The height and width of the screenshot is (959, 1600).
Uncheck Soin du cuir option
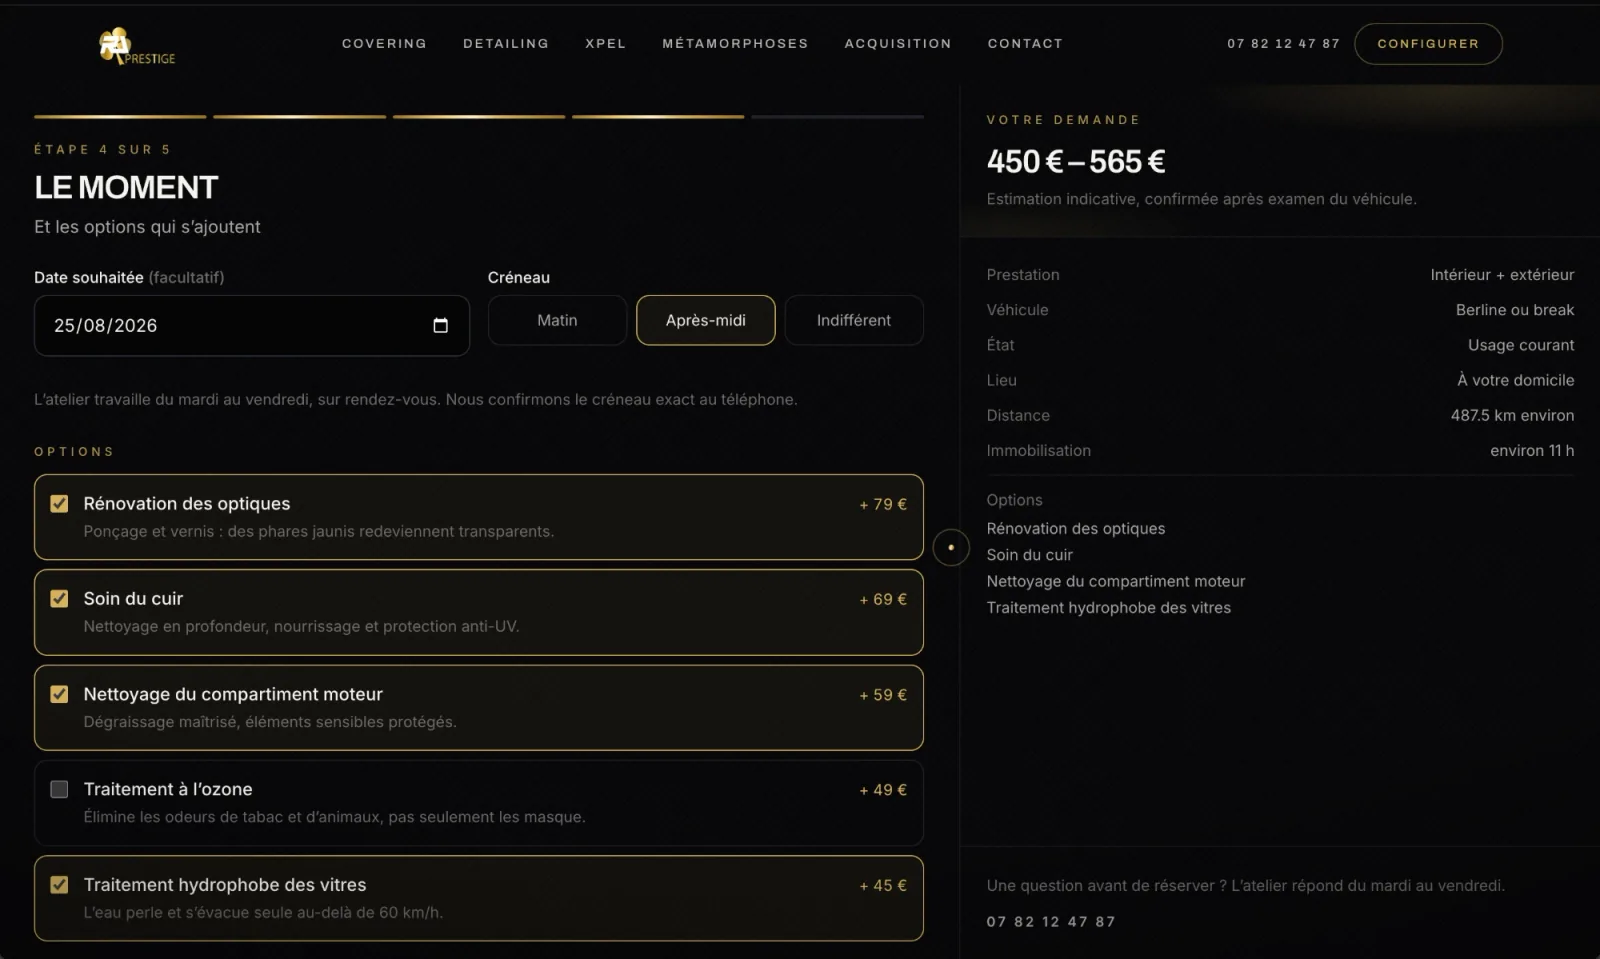pos(59,598)
